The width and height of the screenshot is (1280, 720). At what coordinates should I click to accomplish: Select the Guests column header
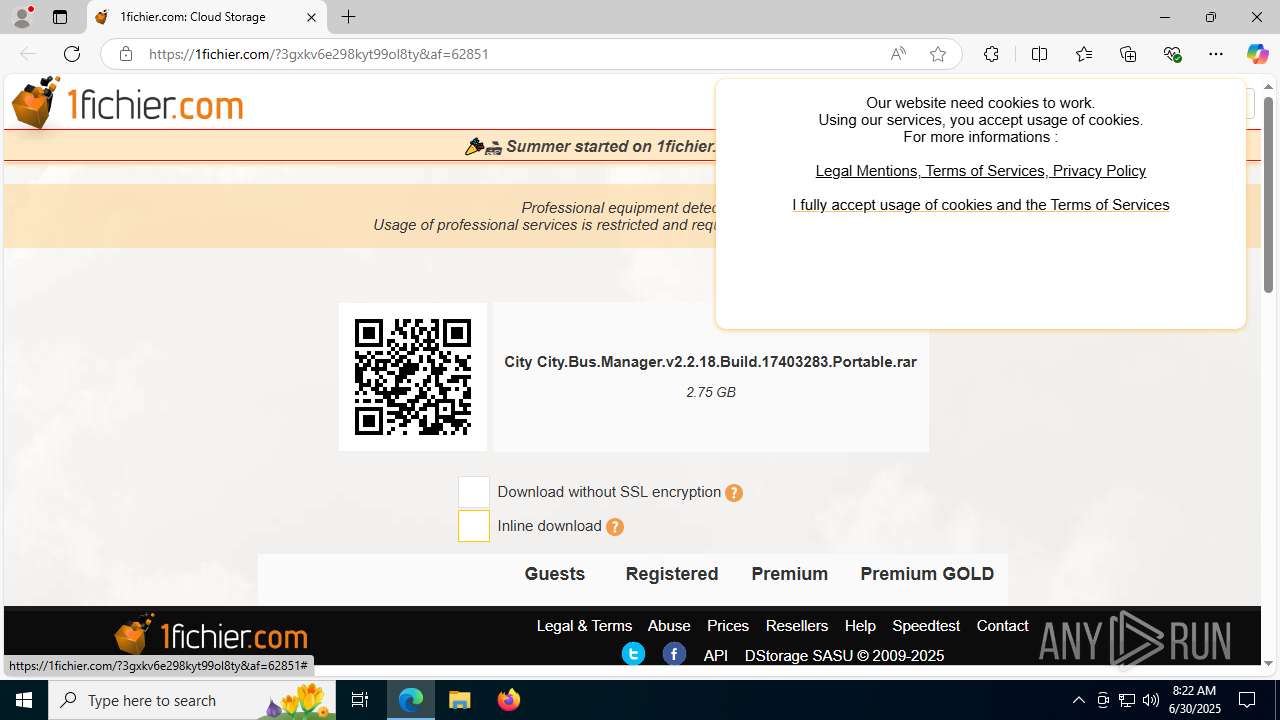point(554,574)
